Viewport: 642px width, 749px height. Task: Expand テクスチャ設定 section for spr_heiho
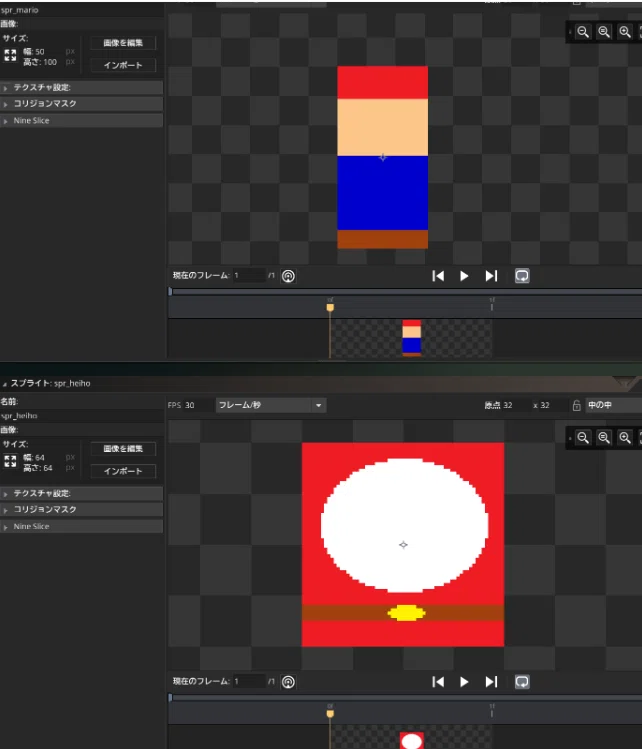[82, 493]
